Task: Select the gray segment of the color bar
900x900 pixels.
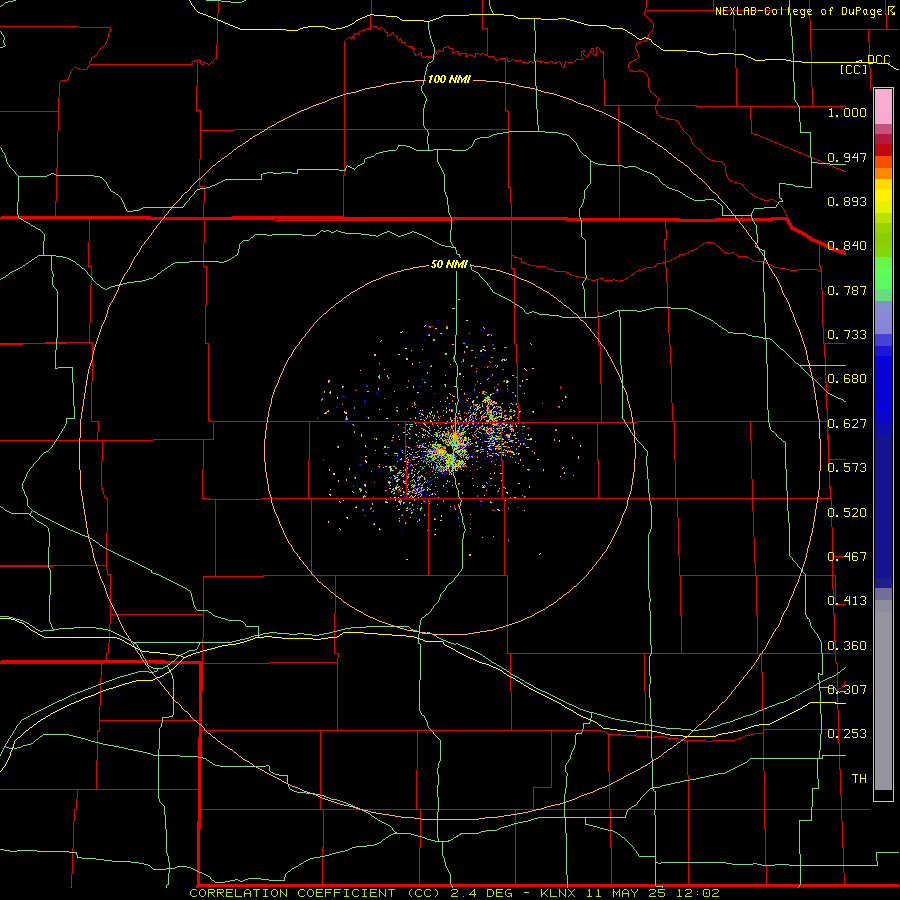Action: 883,695
